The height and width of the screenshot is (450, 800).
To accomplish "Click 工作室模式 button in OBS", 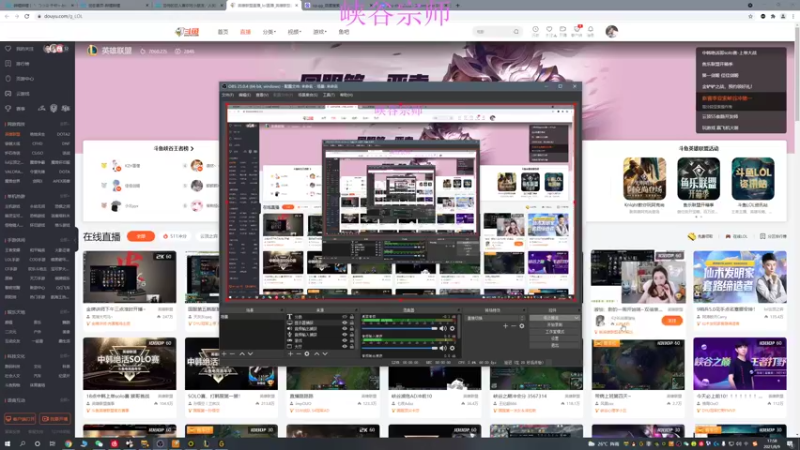I will [555, 332].
